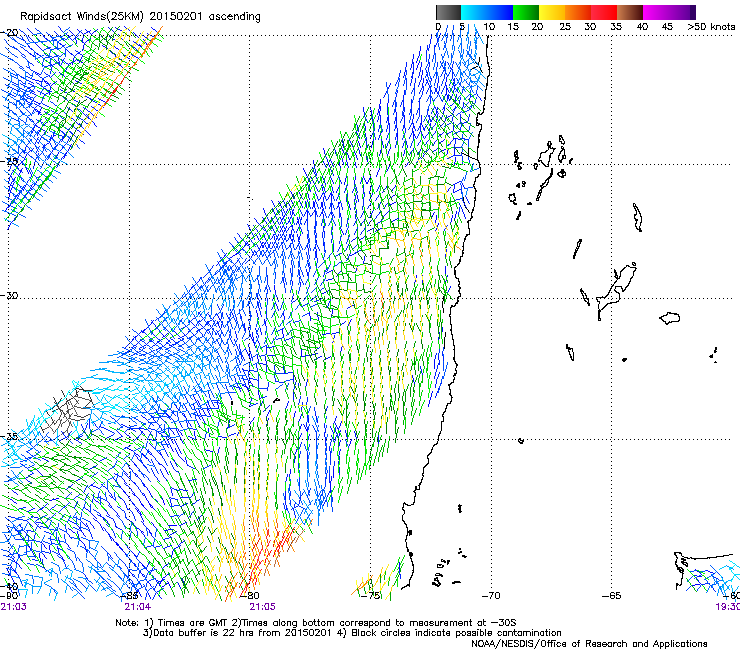Click the '45' legend scale label
Screen dimensions: 740x650
click(667, 27)
